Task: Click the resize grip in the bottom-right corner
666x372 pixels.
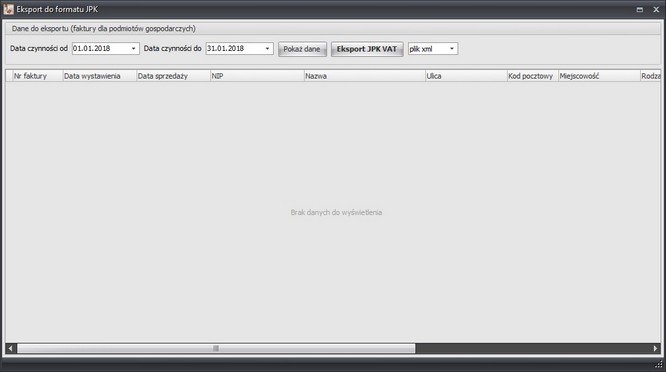Action: [659, 364]
